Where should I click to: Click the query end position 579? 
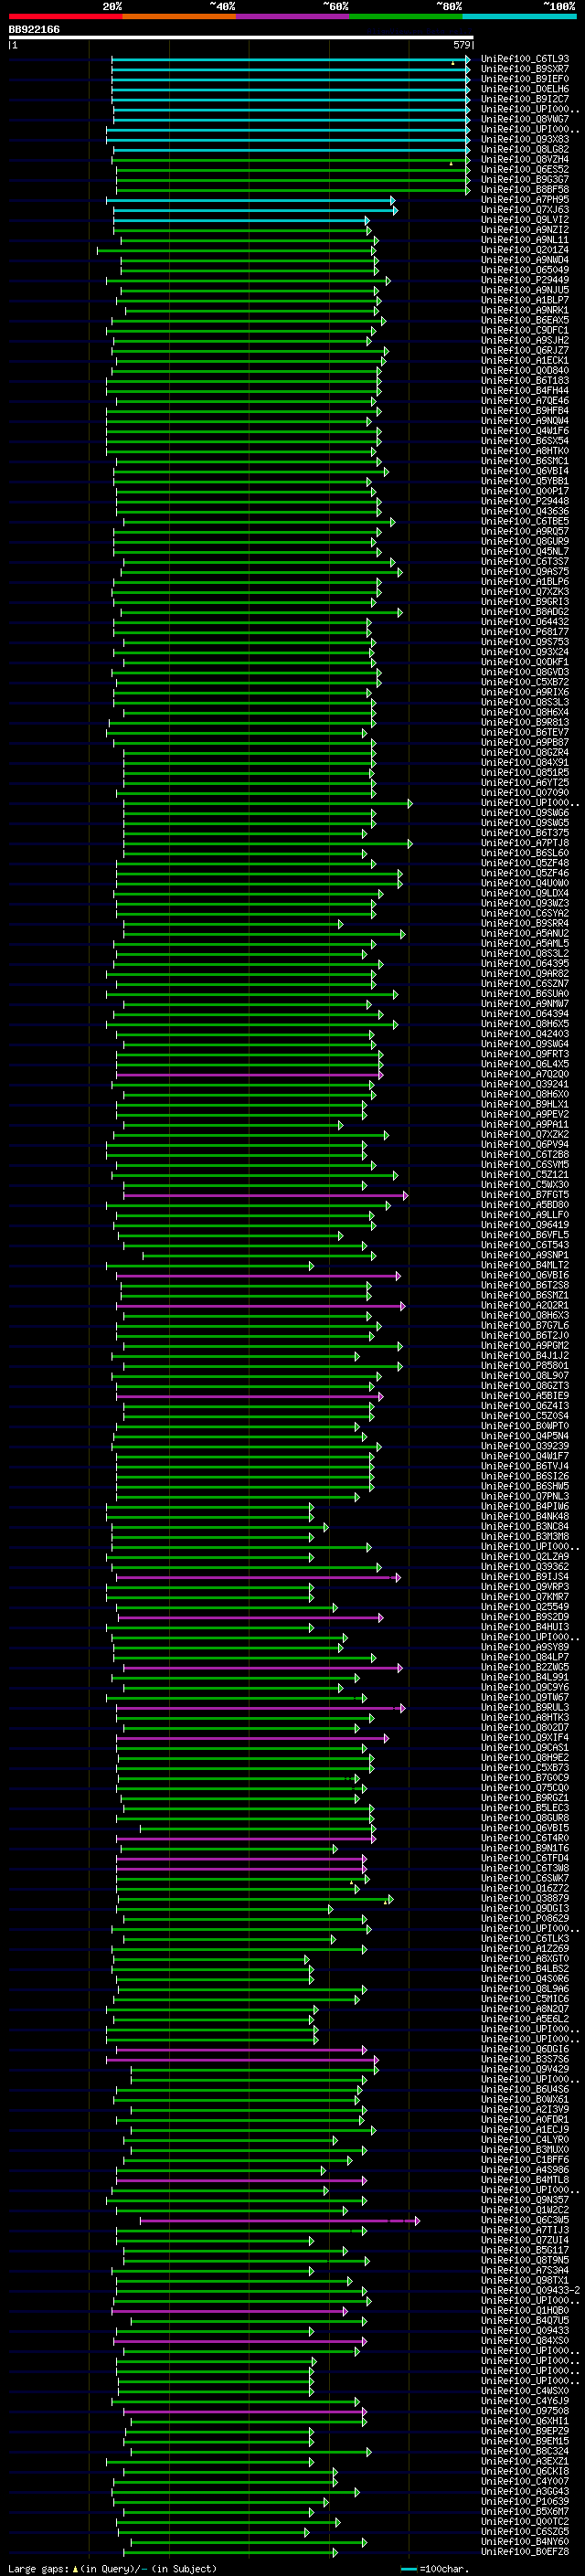pyautogui.click(x=461, y=45)
